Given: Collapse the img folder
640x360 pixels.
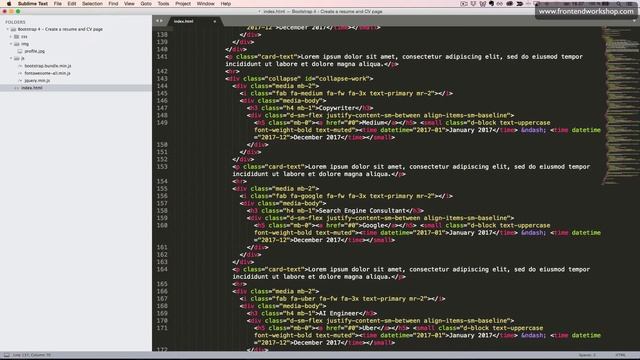Looking at the screenshot, I should [x=11, y=44].
